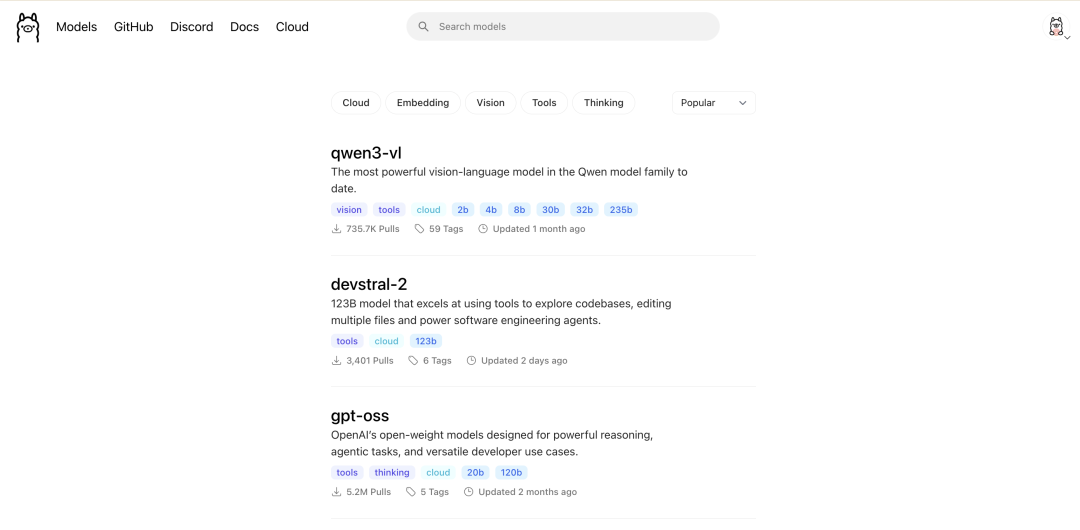1080x530 pixels.
Task: Open the devstral-2 model page
Action: pos(369,284)
